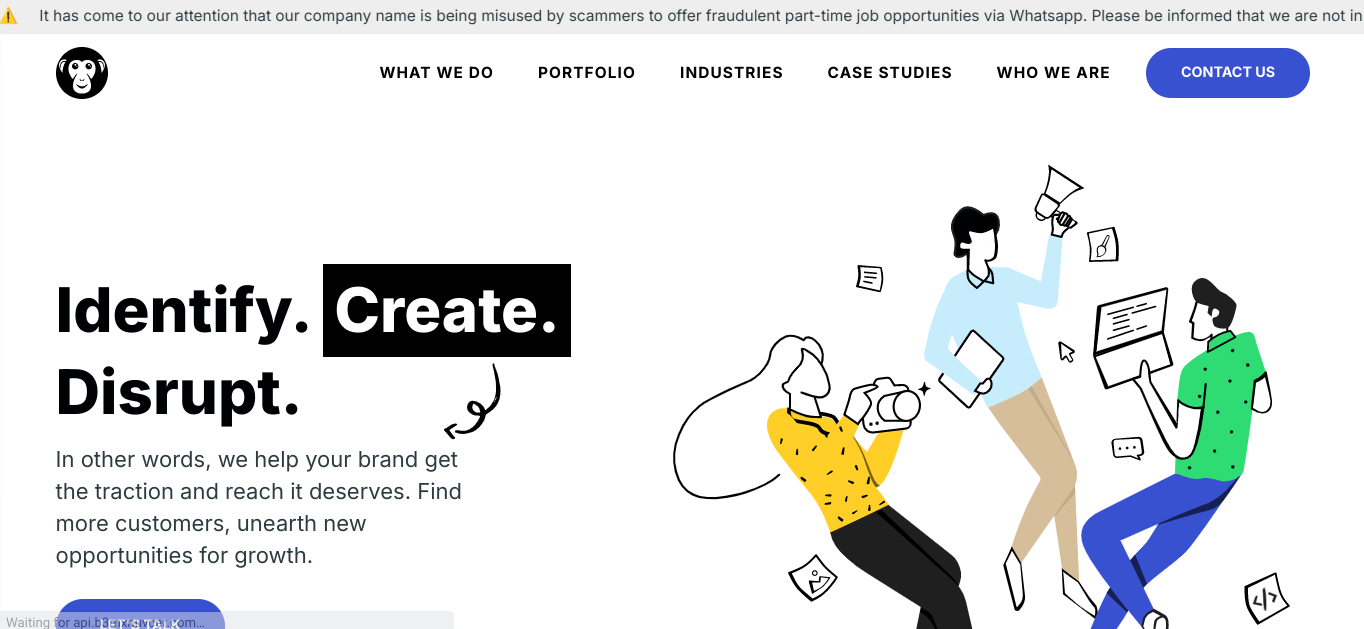Click the yellow warning triangle icon

tap(9, 16)
